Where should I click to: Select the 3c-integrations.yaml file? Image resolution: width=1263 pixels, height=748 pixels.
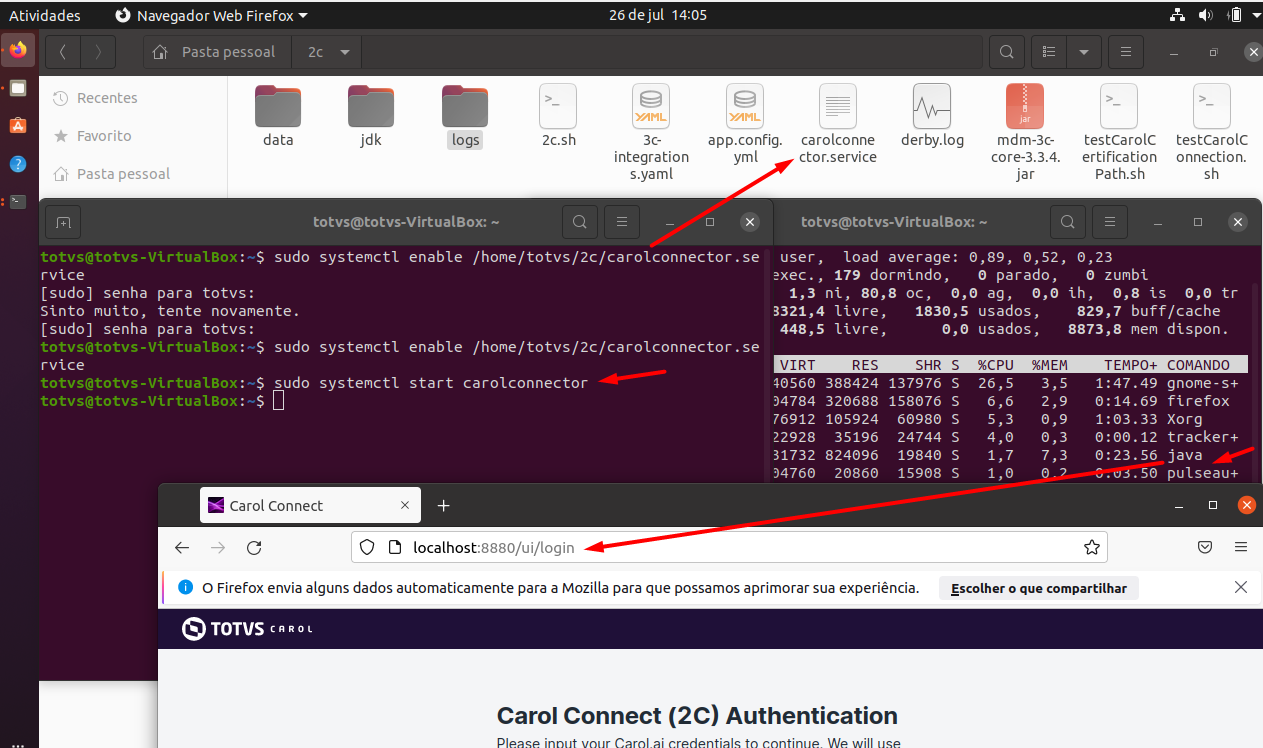click(x=651, y=132)
